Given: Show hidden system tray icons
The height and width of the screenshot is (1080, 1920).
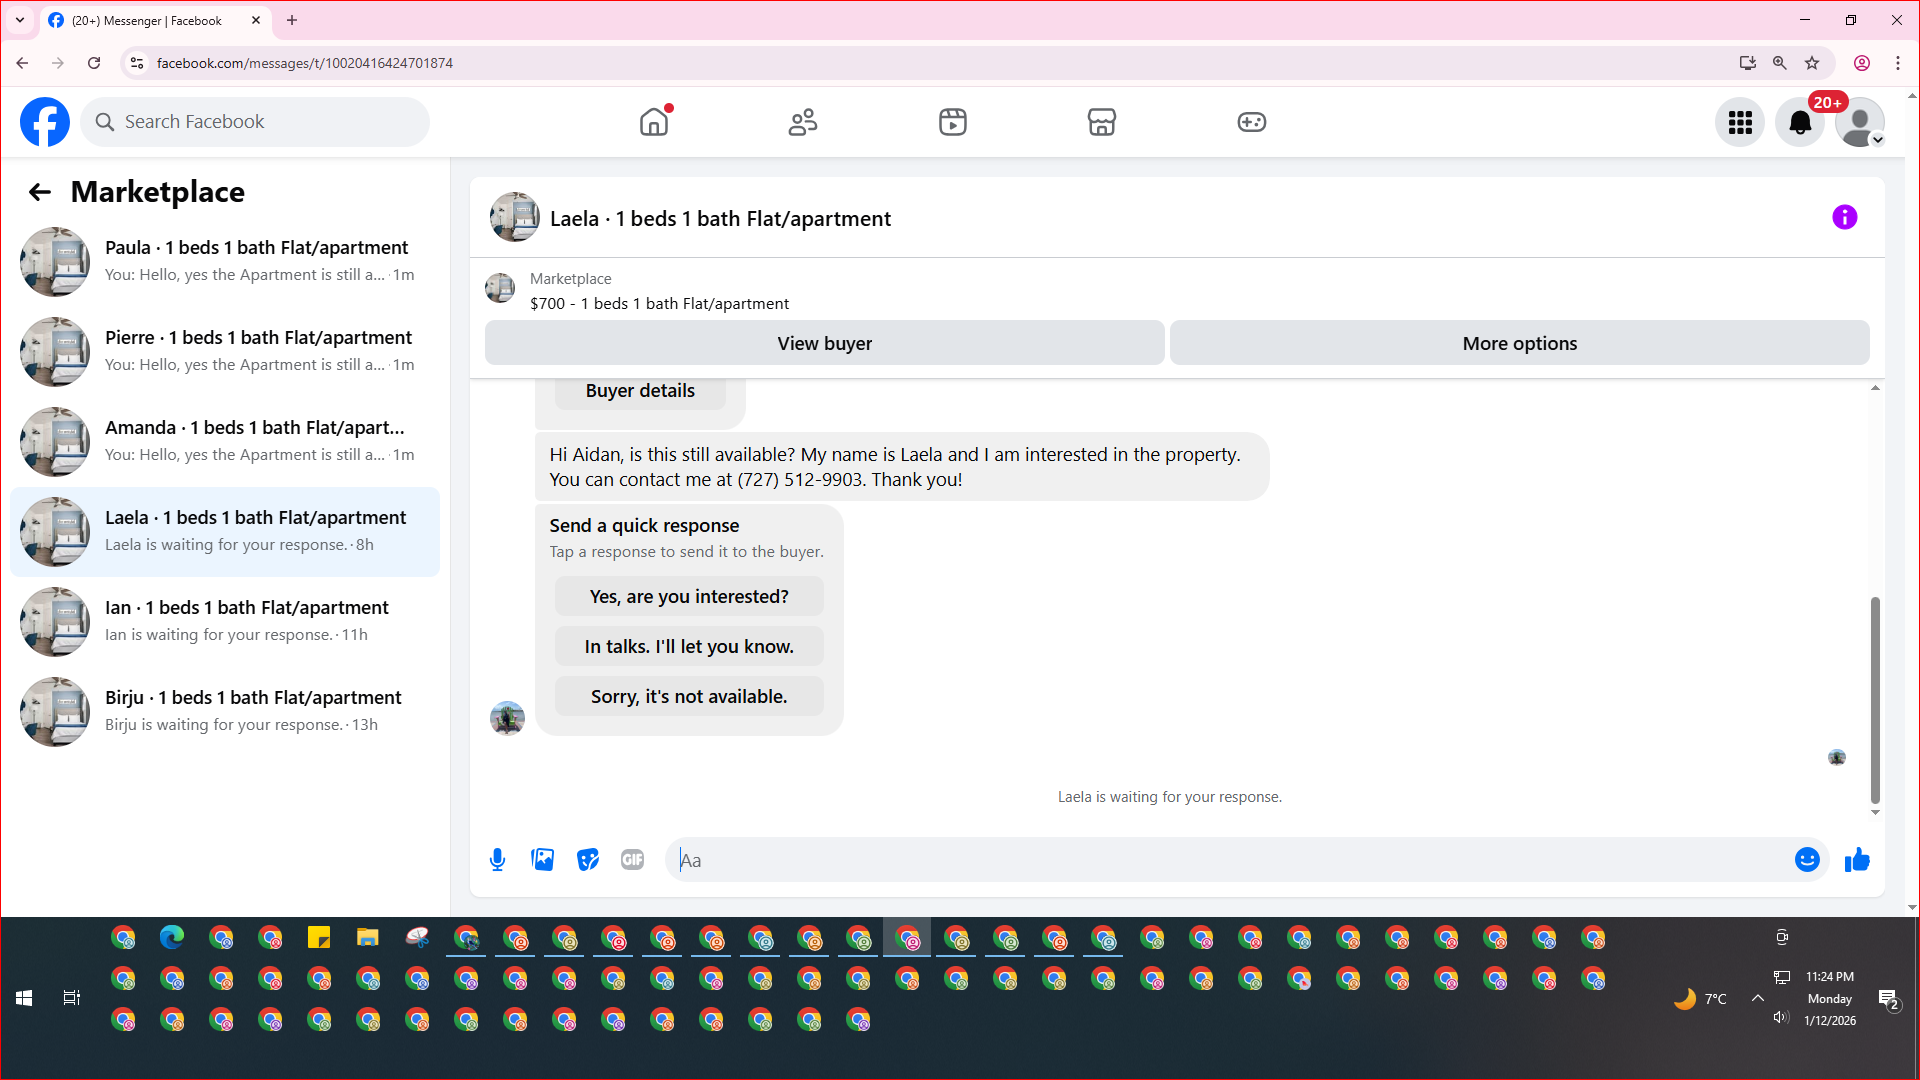Looking at the screenshot, I should (1757, 998).
